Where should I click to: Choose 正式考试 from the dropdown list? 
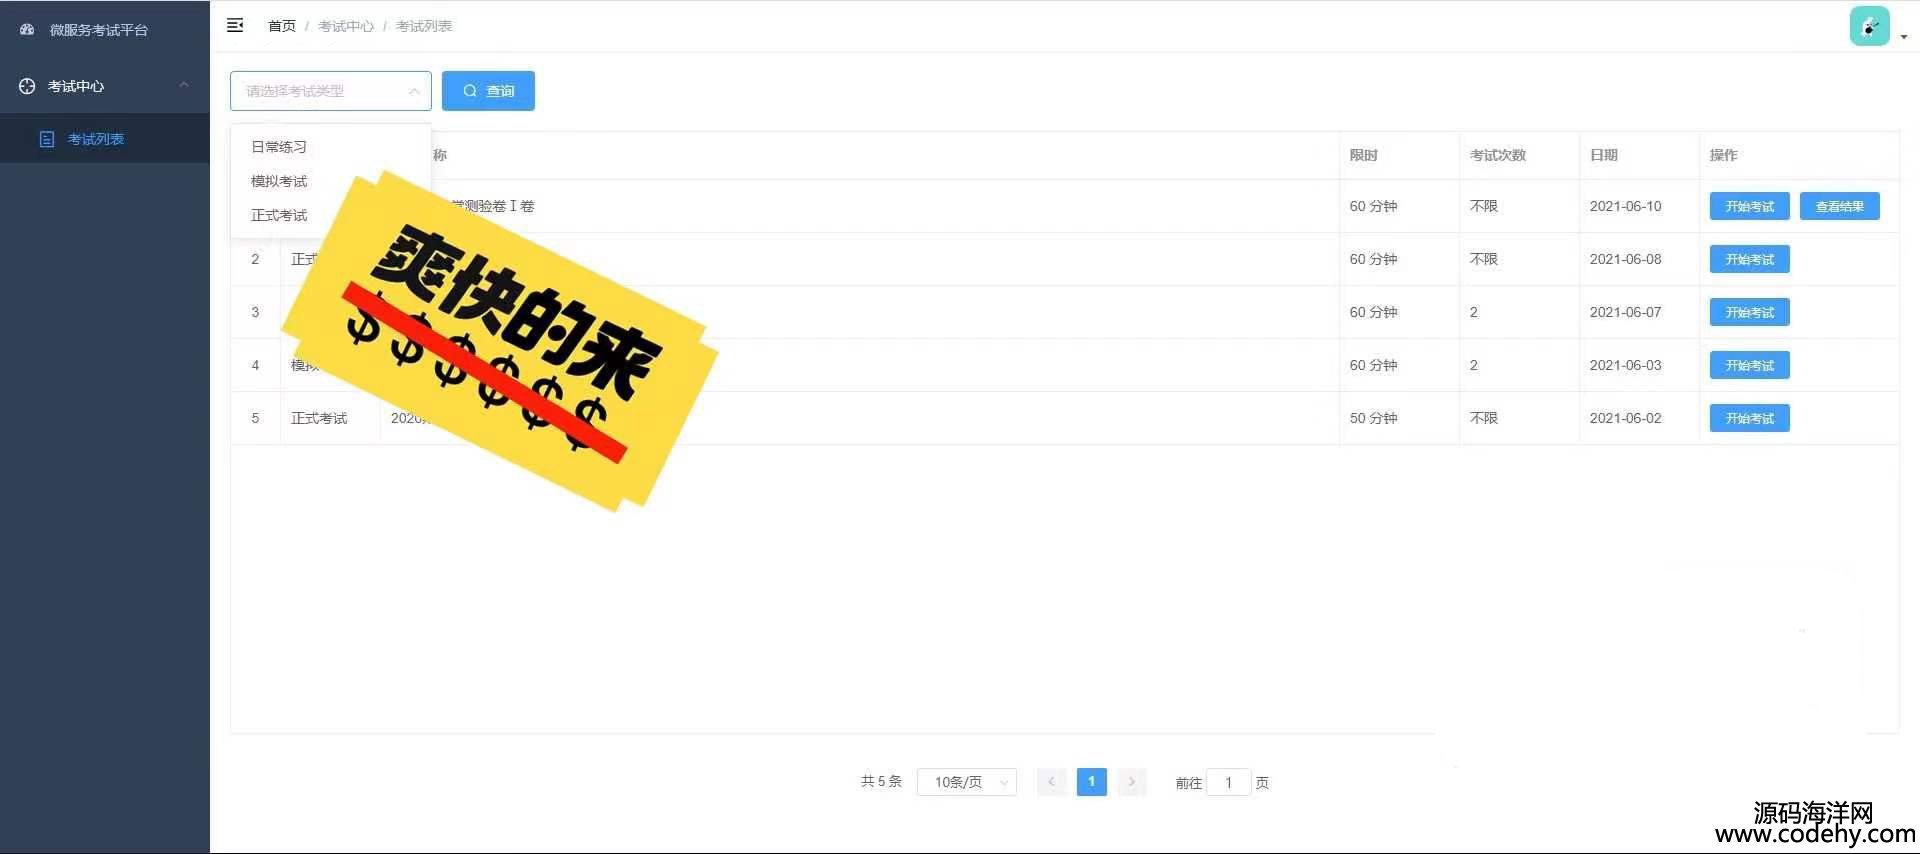pyautogui.click(x=331, y=215)
